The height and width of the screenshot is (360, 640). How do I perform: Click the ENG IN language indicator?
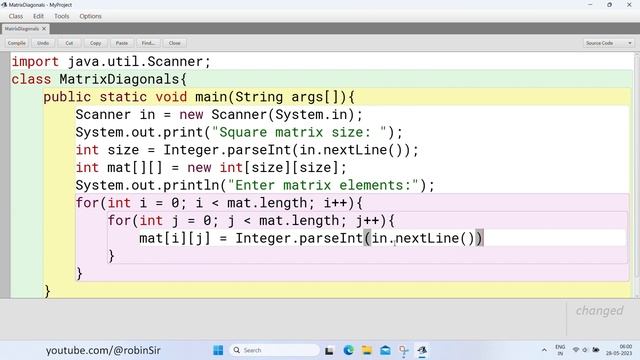(x=560, y=350)
